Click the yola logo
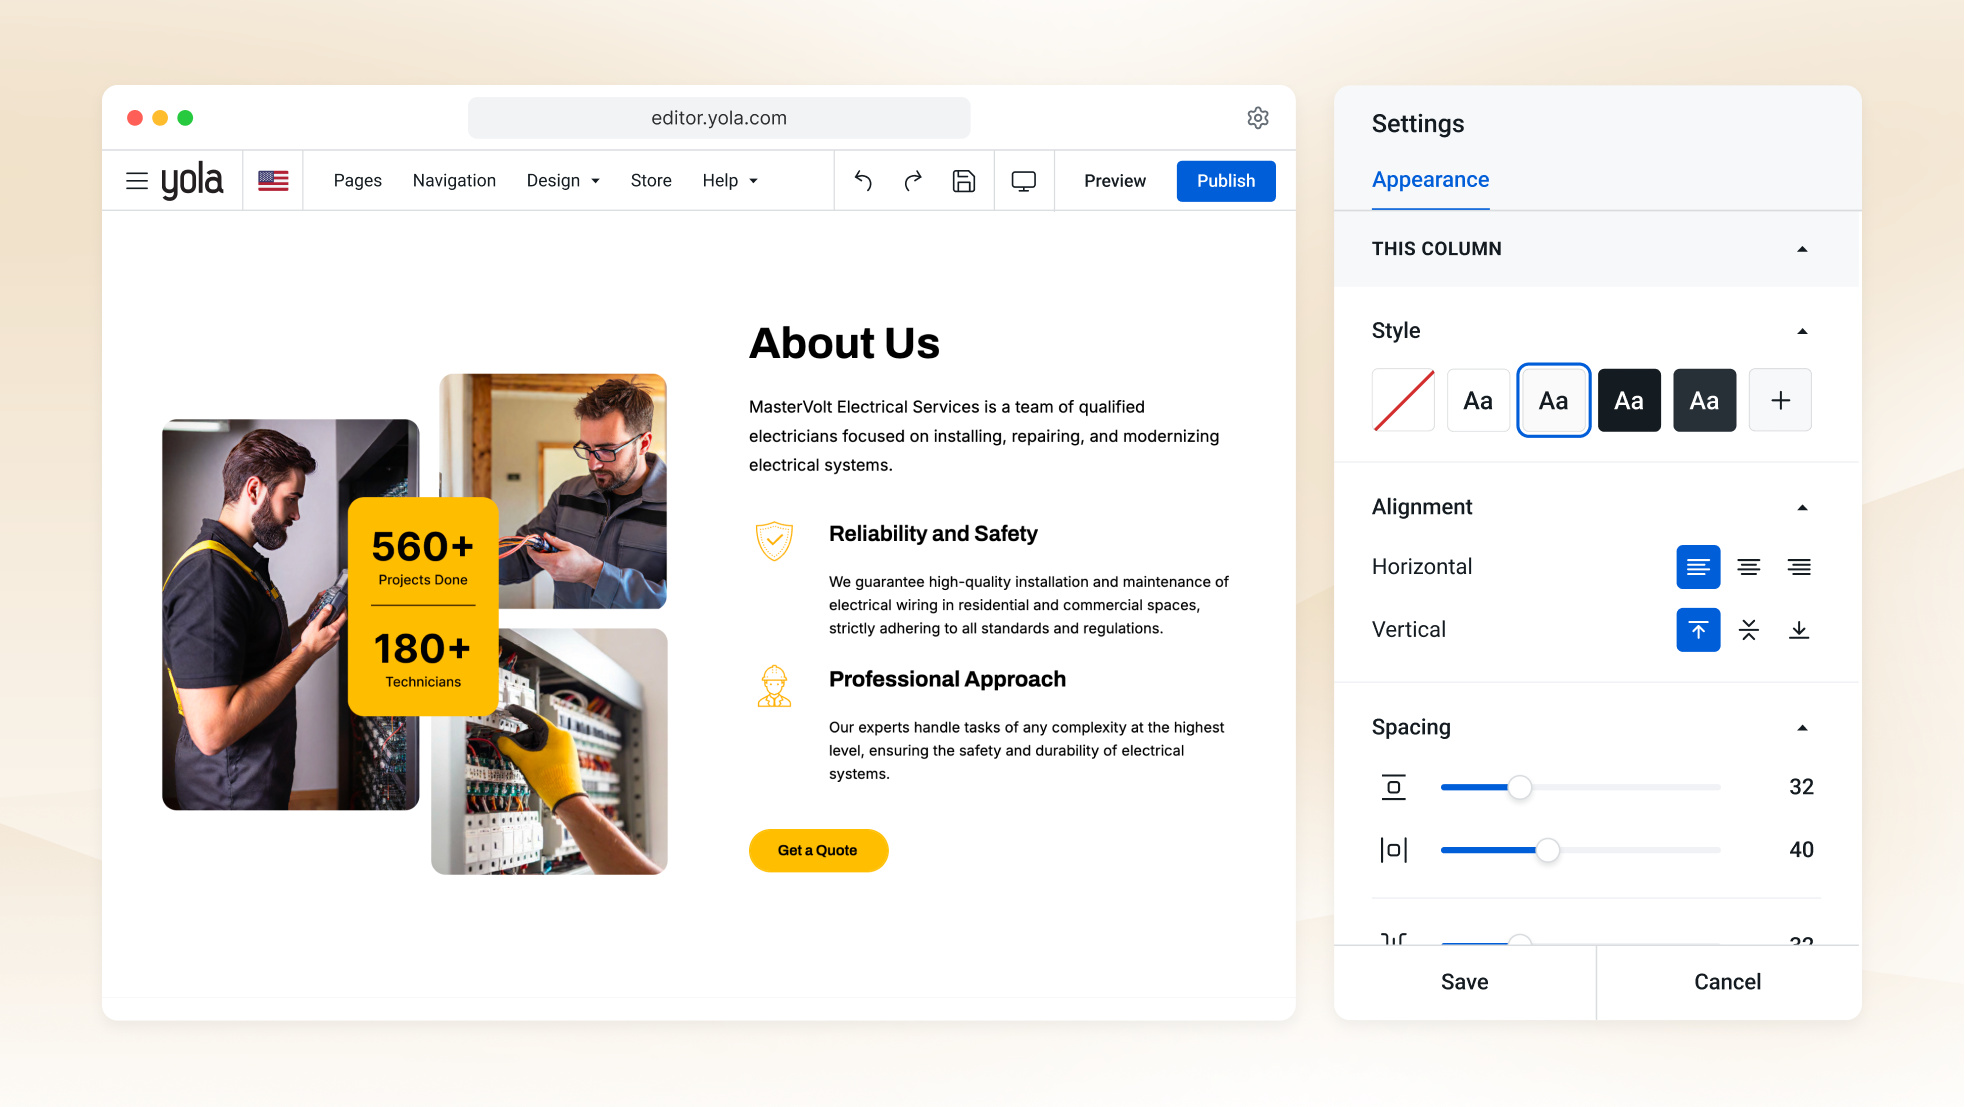The image size is (1965, 1107). (x=192, y=181)
